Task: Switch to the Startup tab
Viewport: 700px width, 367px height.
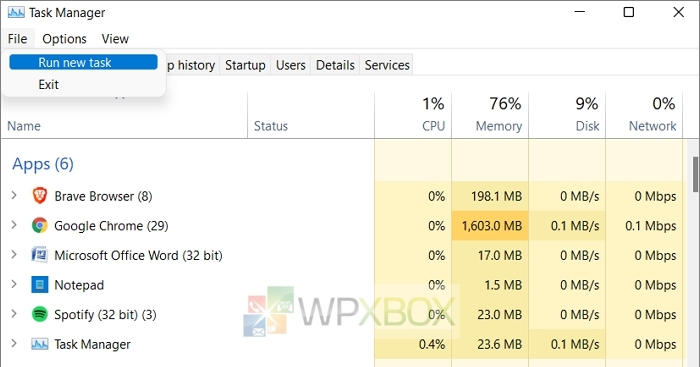Action: [245, 65]
